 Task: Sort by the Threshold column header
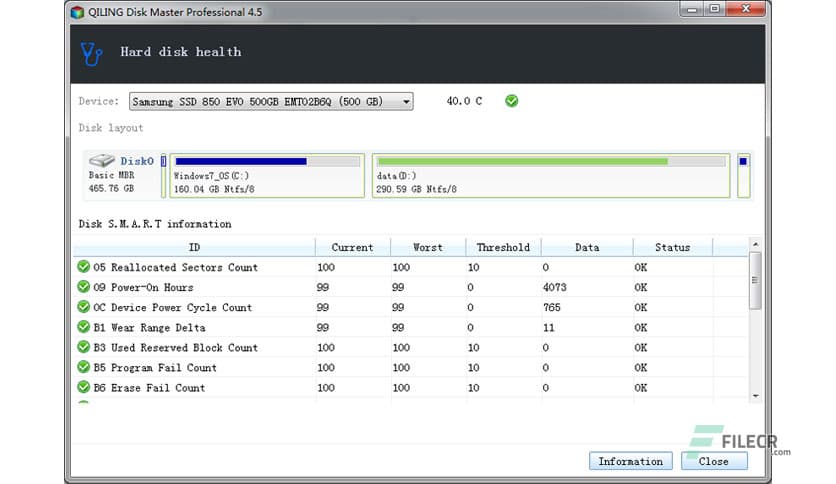coord(503,247)
